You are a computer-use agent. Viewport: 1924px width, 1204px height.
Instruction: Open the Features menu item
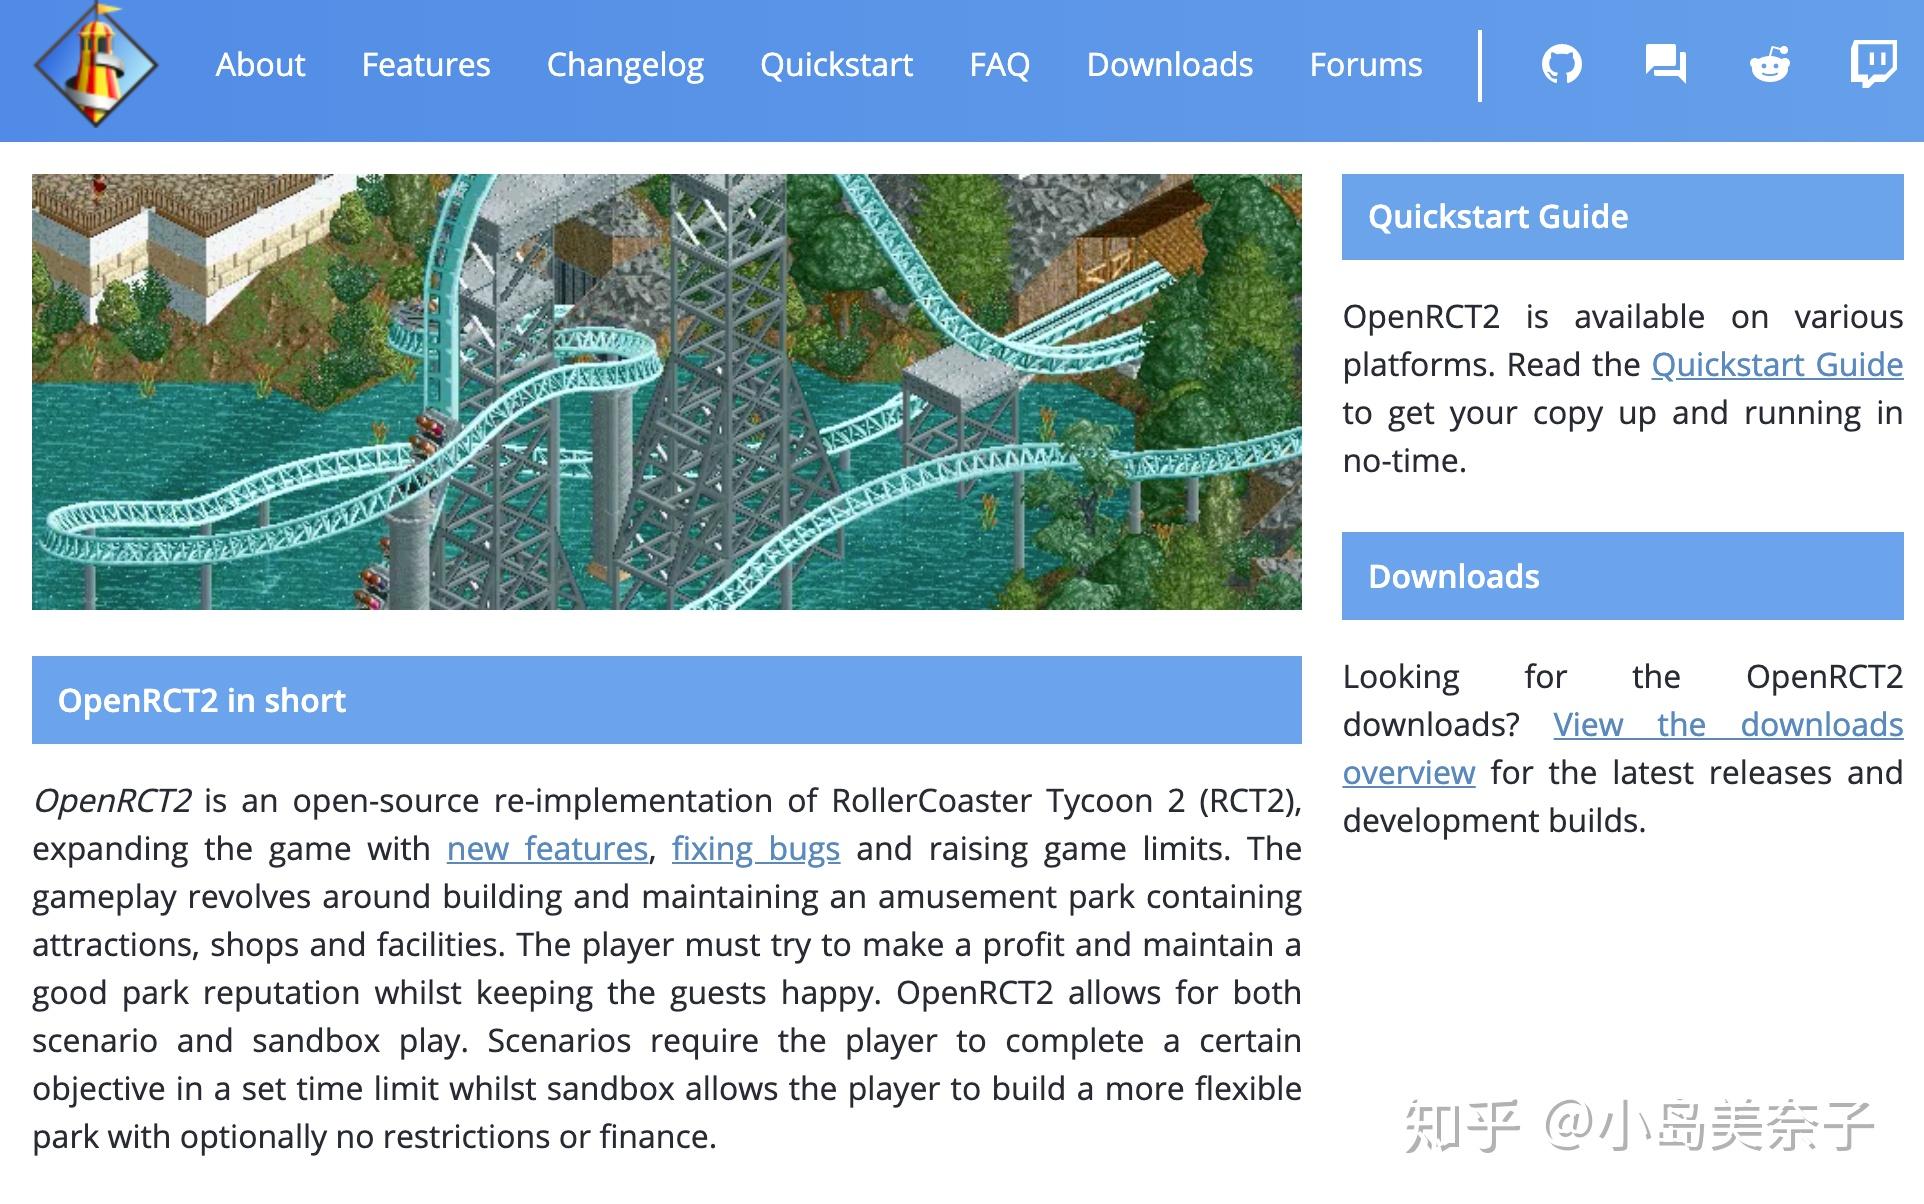point(426,65)
